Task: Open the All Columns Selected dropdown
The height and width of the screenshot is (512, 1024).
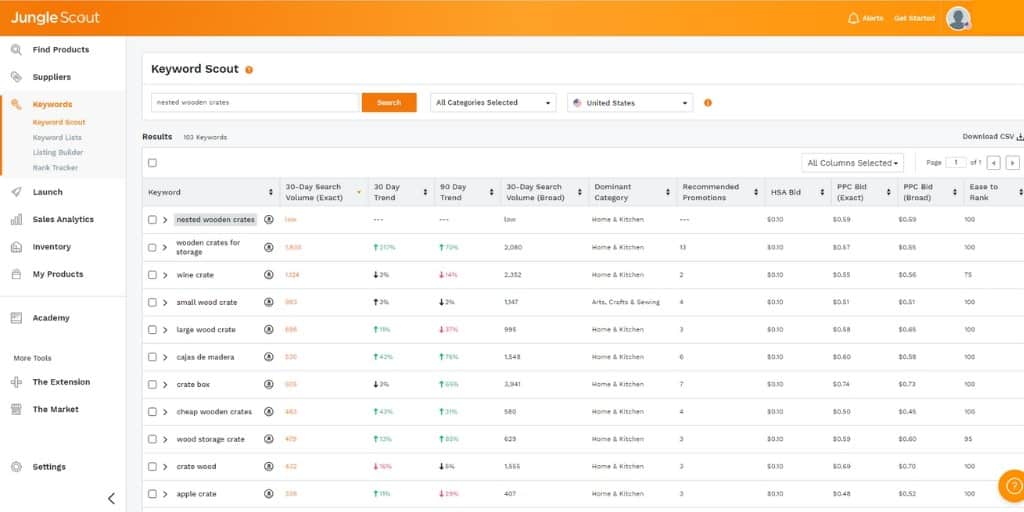Action: 852,163
